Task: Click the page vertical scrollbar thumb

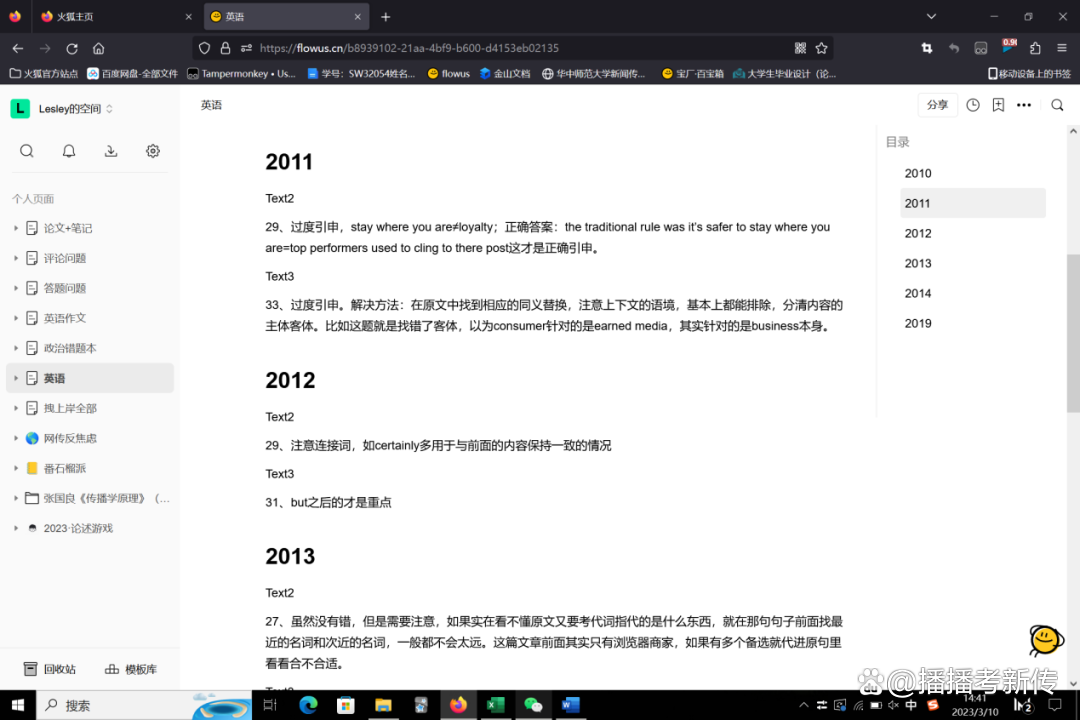Action: tap(1073, 333)
